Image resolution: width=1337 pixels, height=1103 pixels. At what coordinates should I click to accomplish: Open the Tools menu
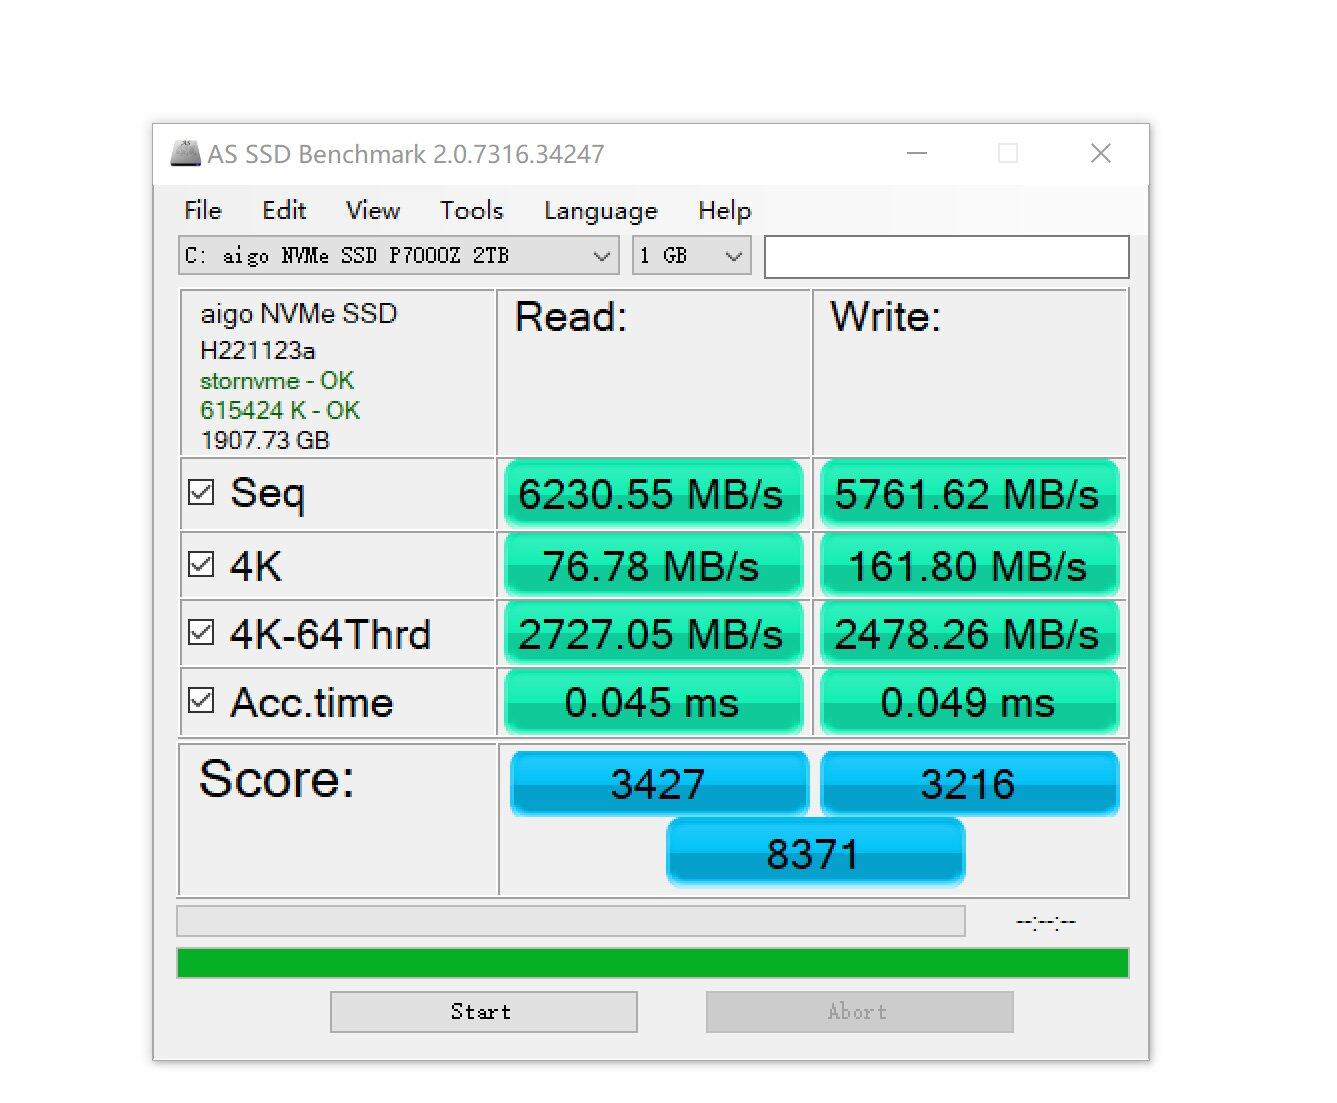click(471, 211)
